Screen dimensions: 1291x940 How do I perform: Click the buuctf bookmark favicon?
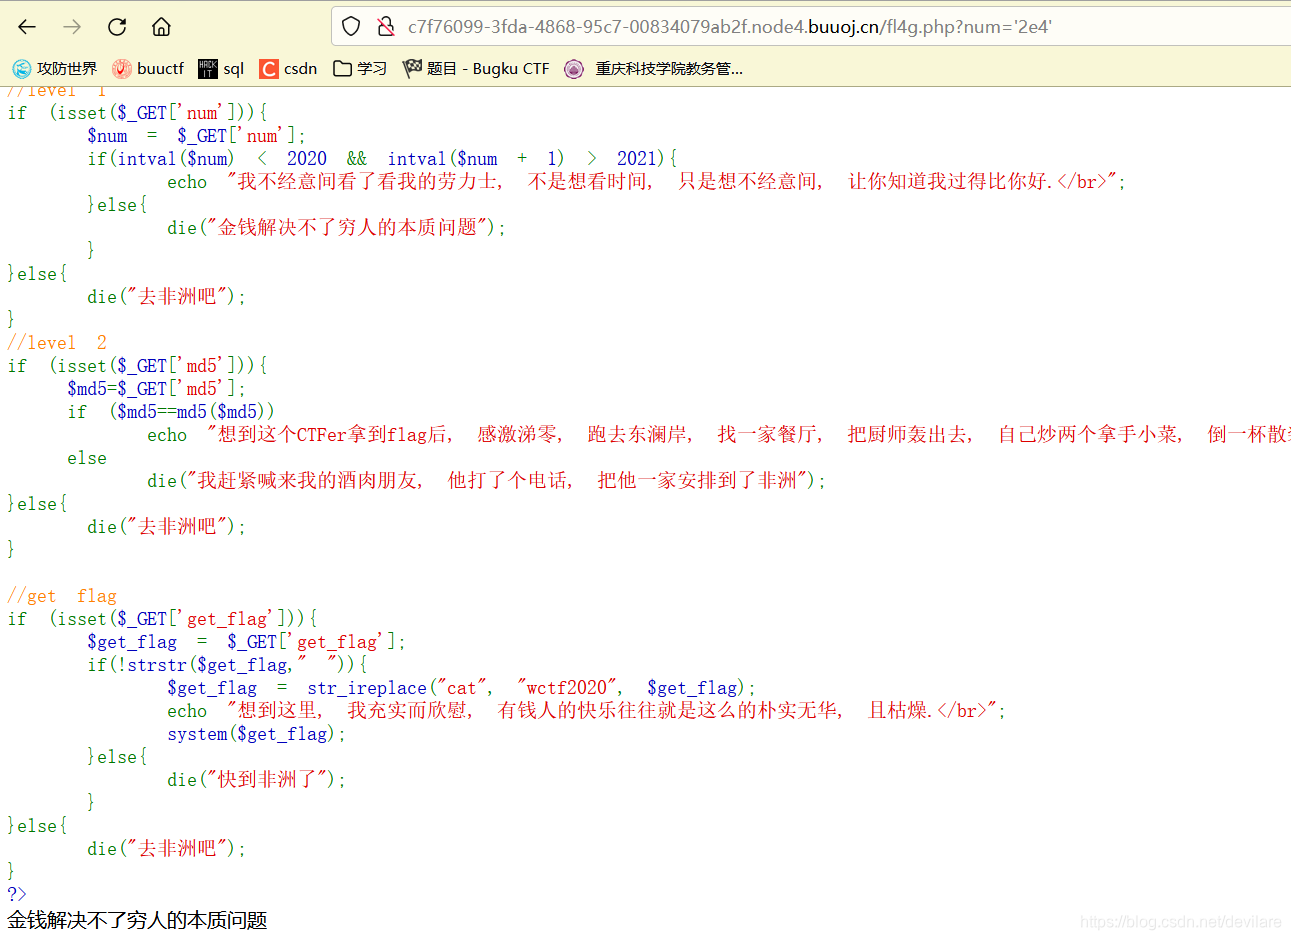122,68
